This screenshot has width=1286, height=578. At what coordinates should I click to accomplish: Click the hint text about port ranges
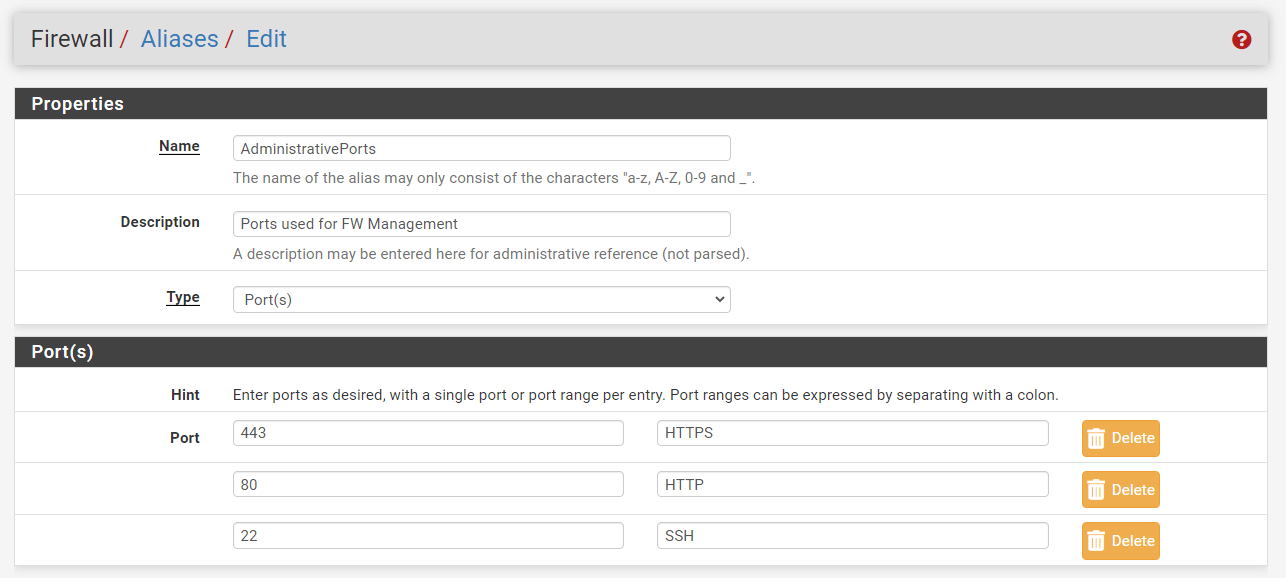tap(645, 395)
